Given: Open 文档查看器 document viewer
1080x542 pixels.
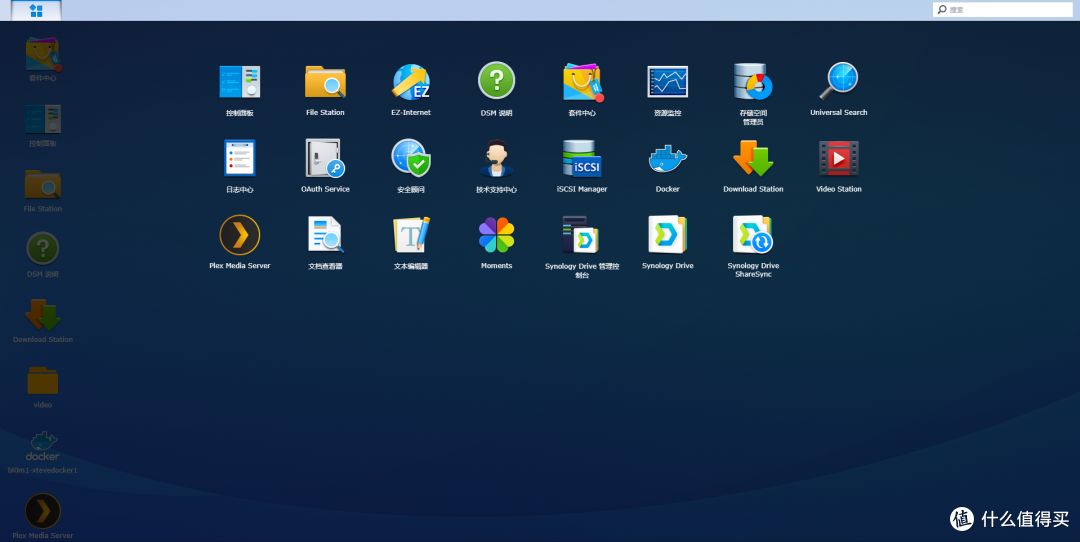Looking at the screenshot, I should 325,235.
